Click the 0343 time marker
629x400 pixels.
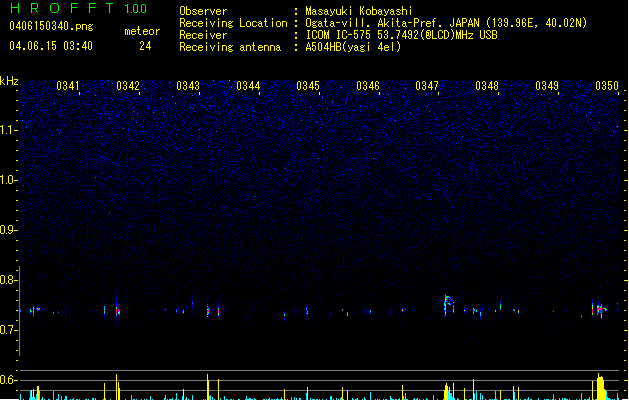pos(188,86)
